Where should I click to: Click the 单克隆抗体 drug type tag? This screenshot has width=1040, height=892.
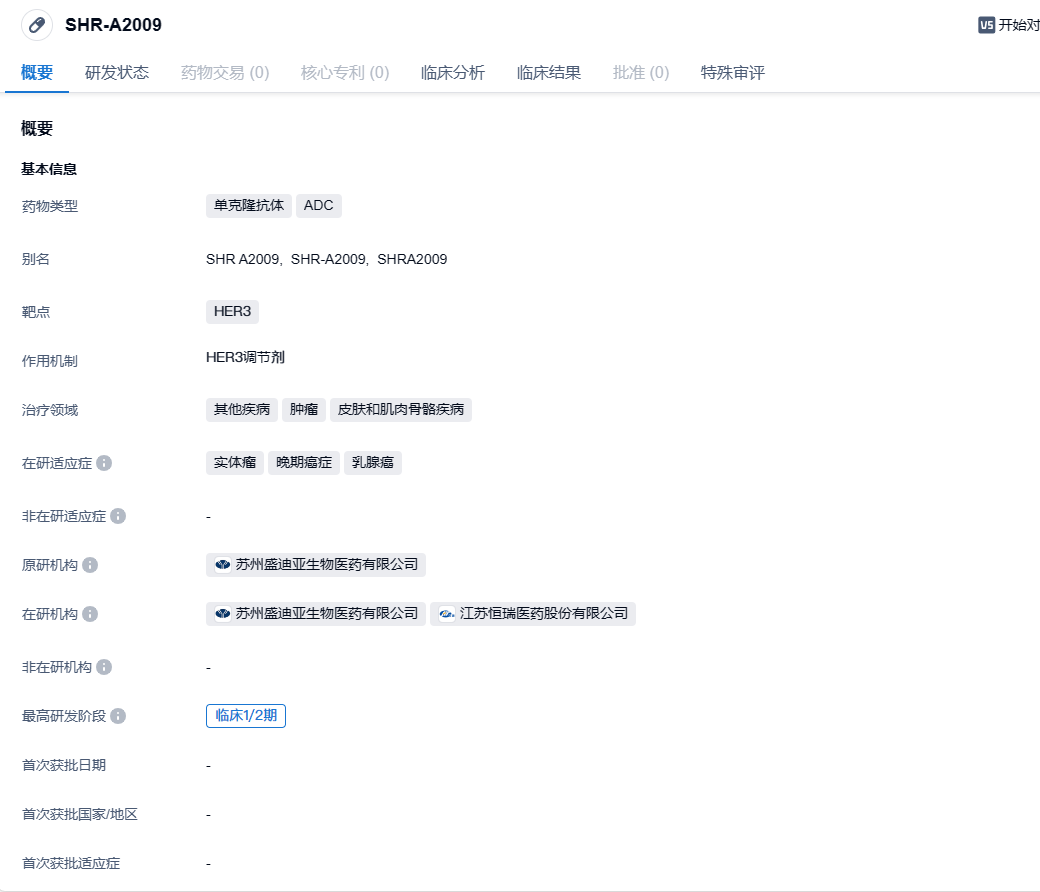click(249, 206)
